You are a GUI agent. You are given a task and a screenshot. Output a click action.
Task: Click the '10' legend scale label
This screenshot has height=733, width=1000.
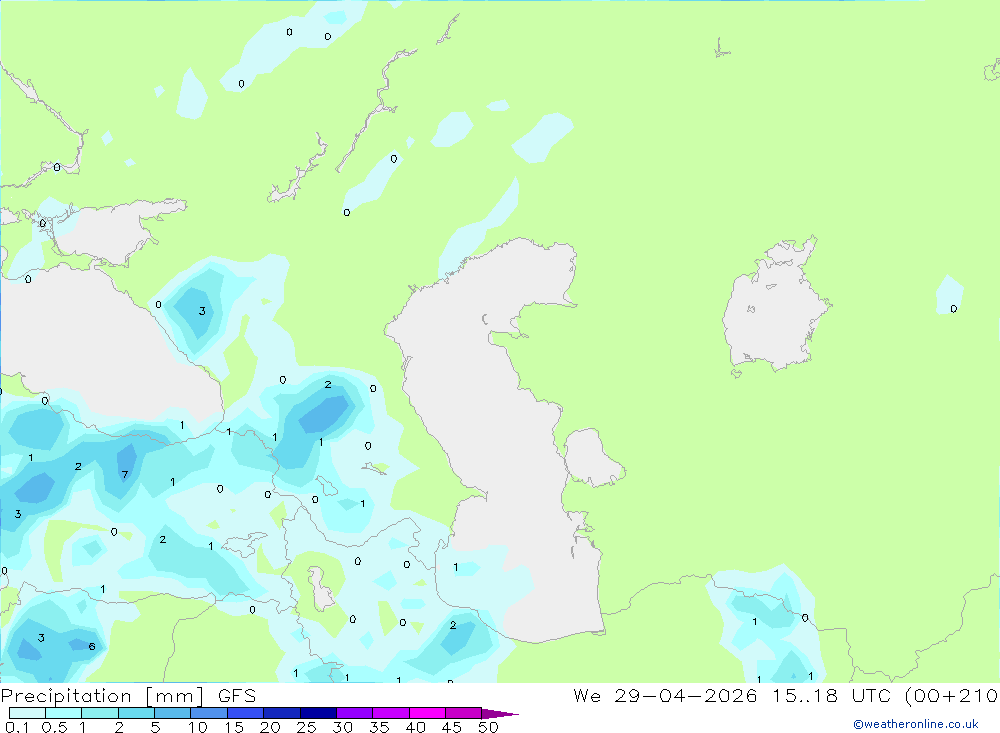[x=198, y=727]
